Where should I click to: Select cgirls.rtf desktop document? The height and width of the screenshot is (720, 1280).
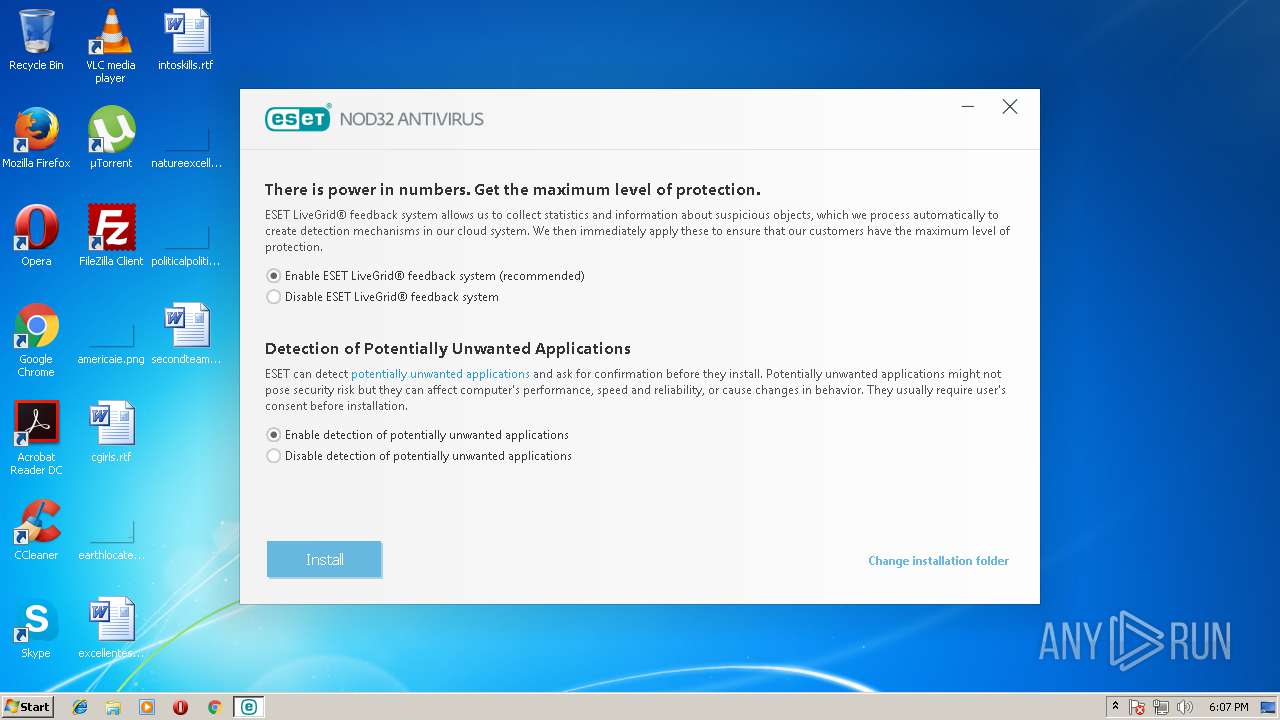(x=110, y=432)
